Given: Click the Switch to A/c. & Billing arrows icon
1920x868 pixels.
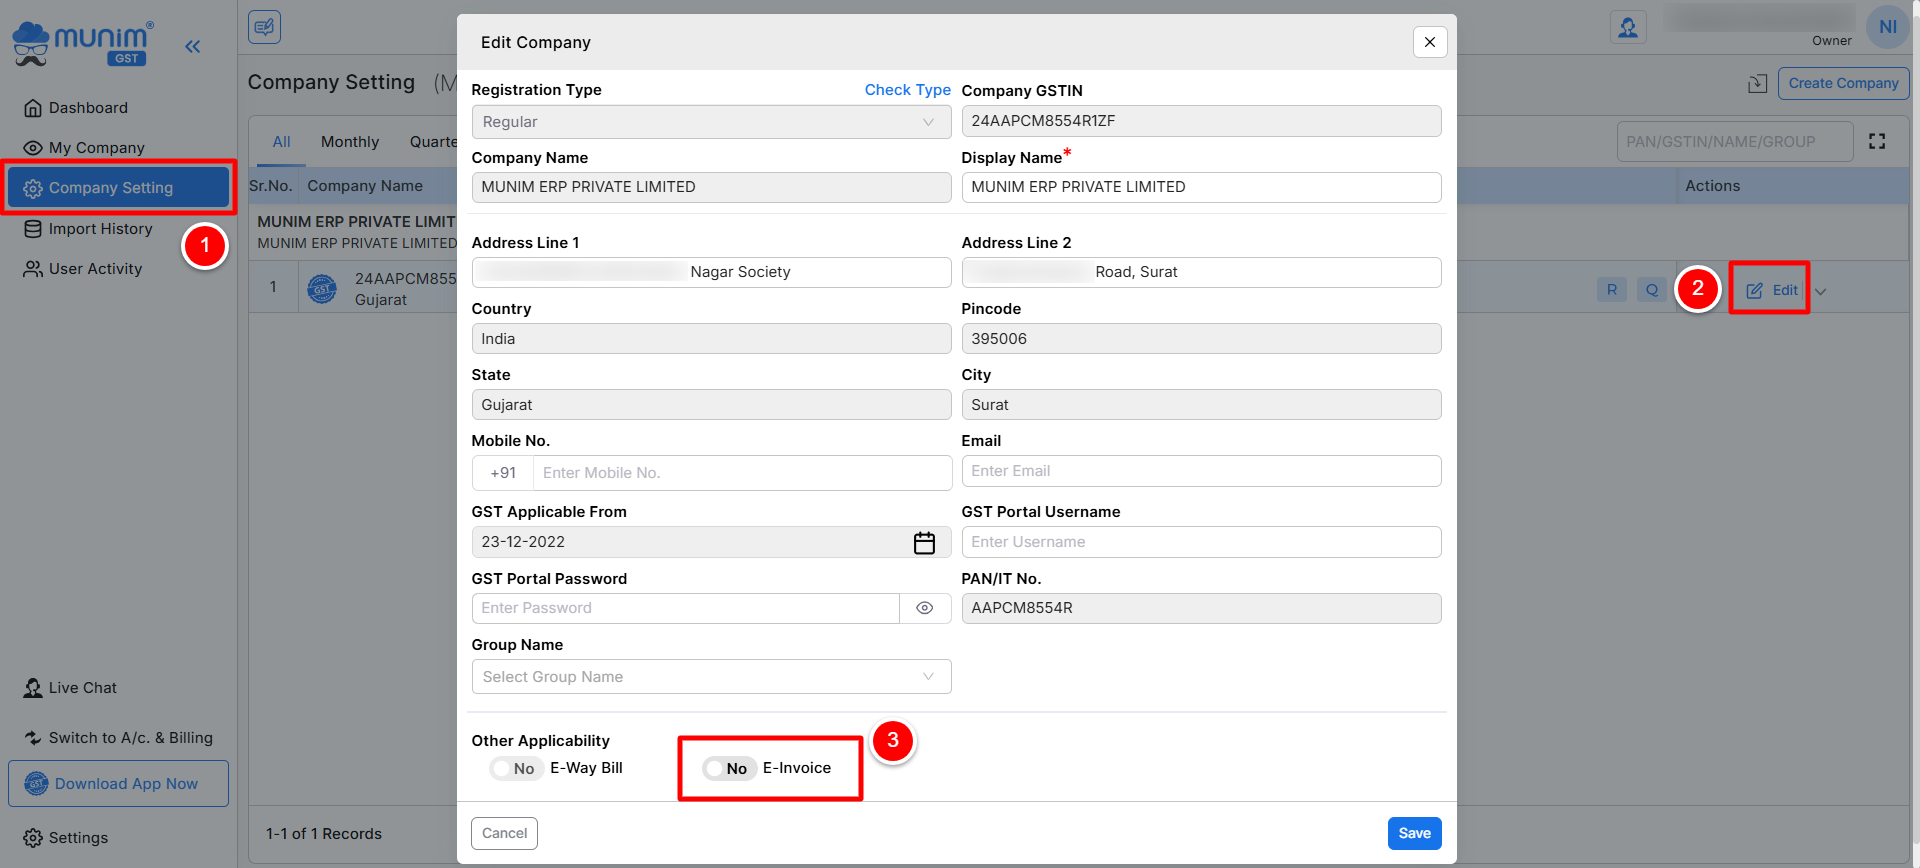Looking at the screenshot, I should click(33, 738).
